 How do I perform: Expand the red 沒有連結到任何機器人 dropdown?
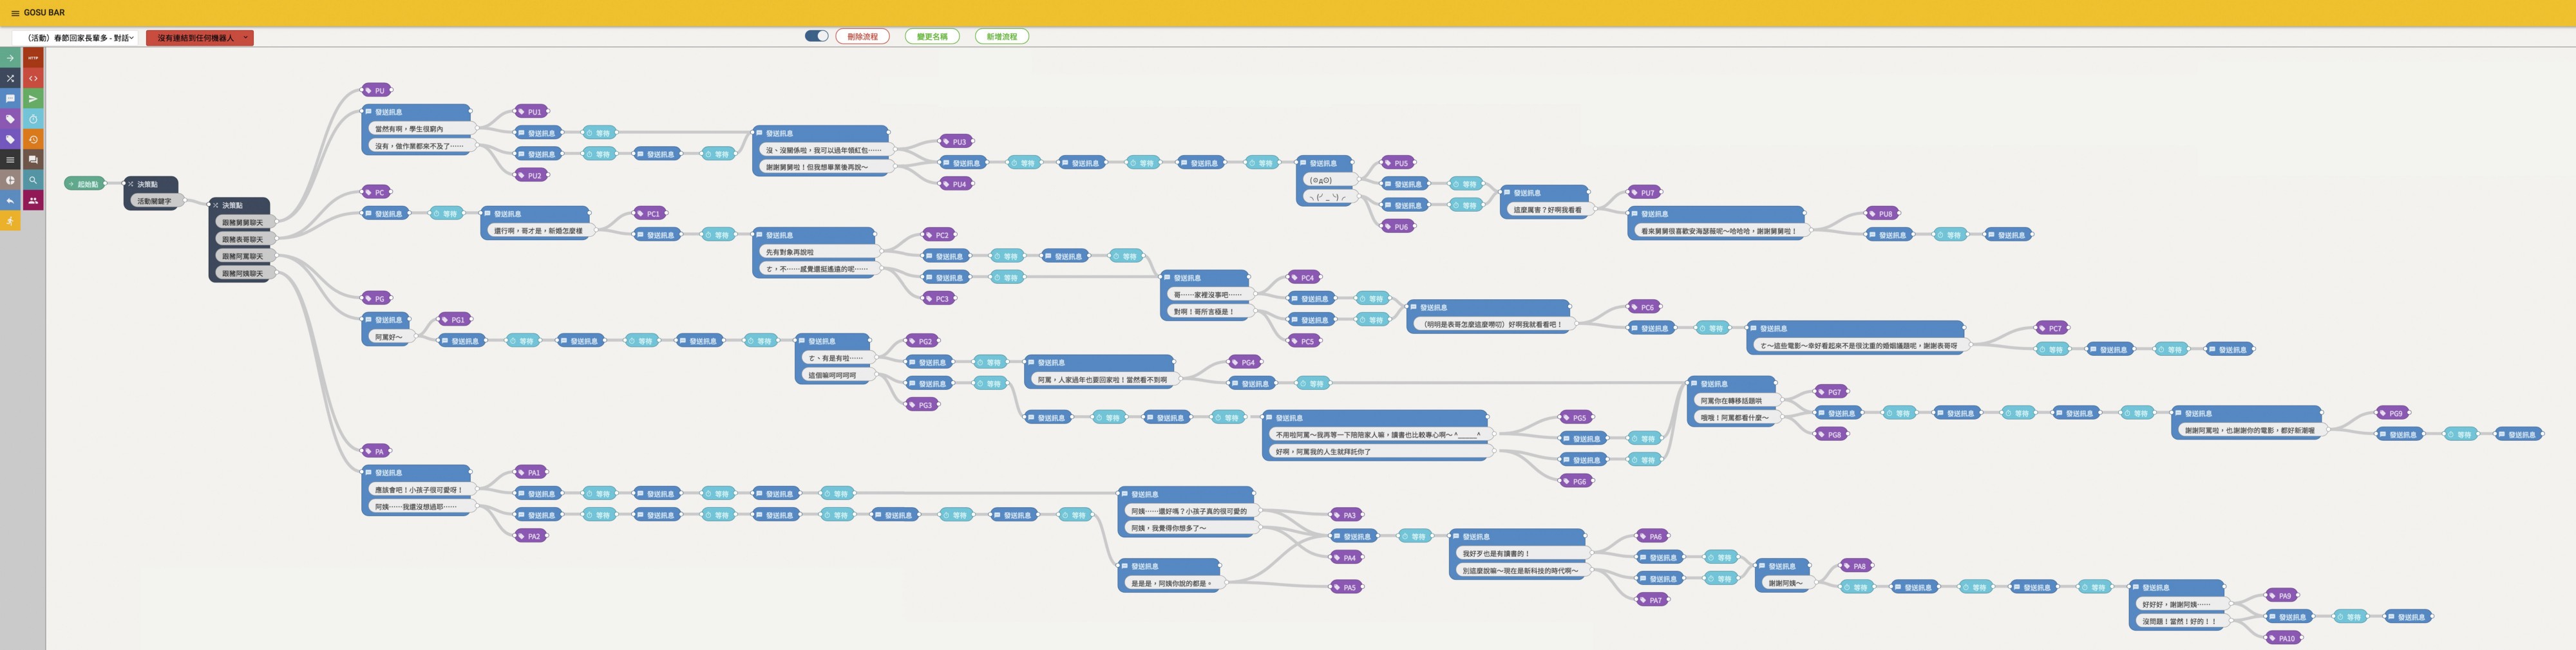point(199,38)
